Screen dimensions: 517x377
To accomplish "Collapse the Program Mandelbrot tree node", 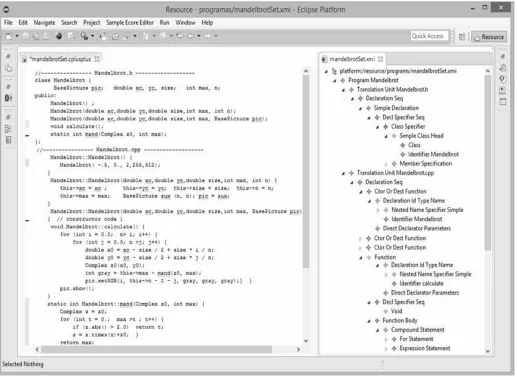I will pos(335,81).
